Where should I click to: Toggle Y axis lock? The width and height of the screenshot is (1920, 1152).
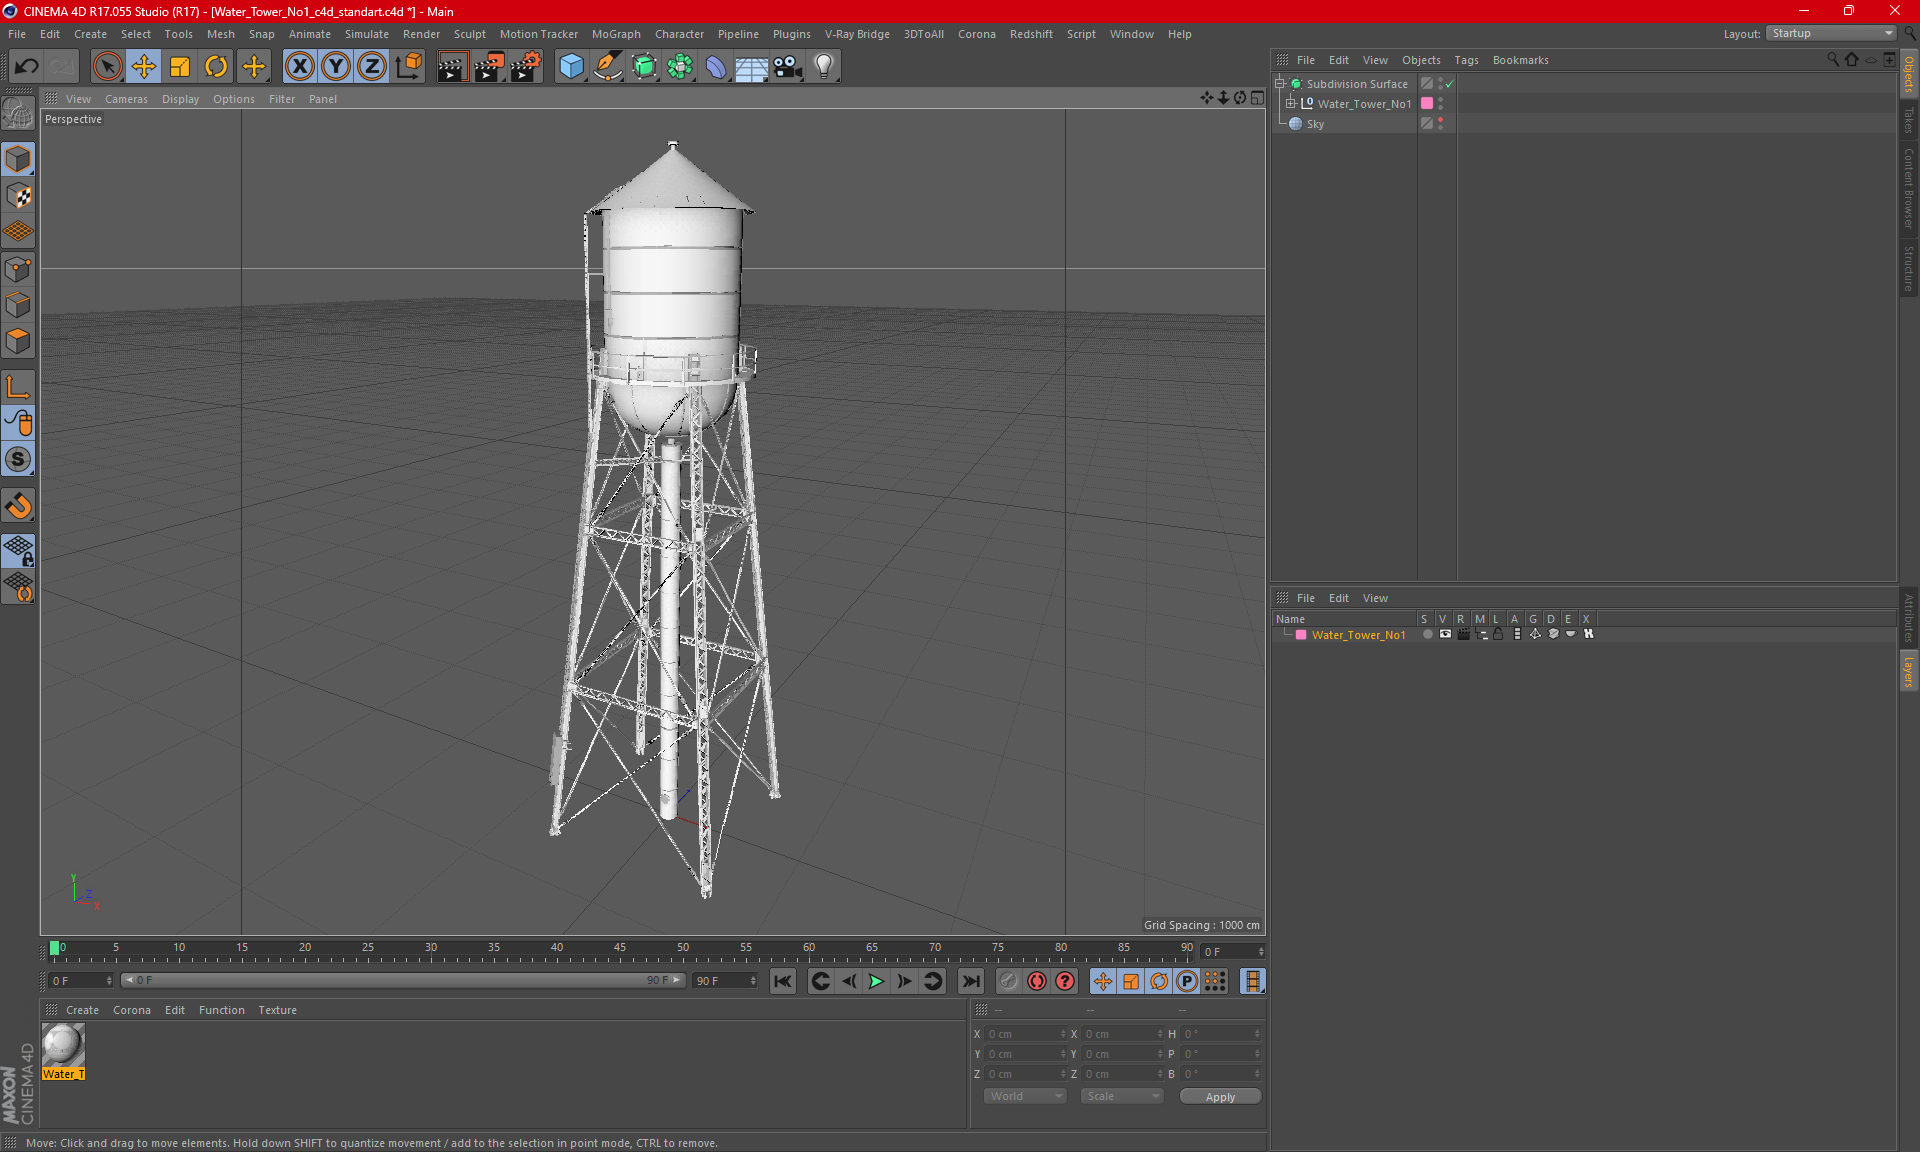pos(336,67)
